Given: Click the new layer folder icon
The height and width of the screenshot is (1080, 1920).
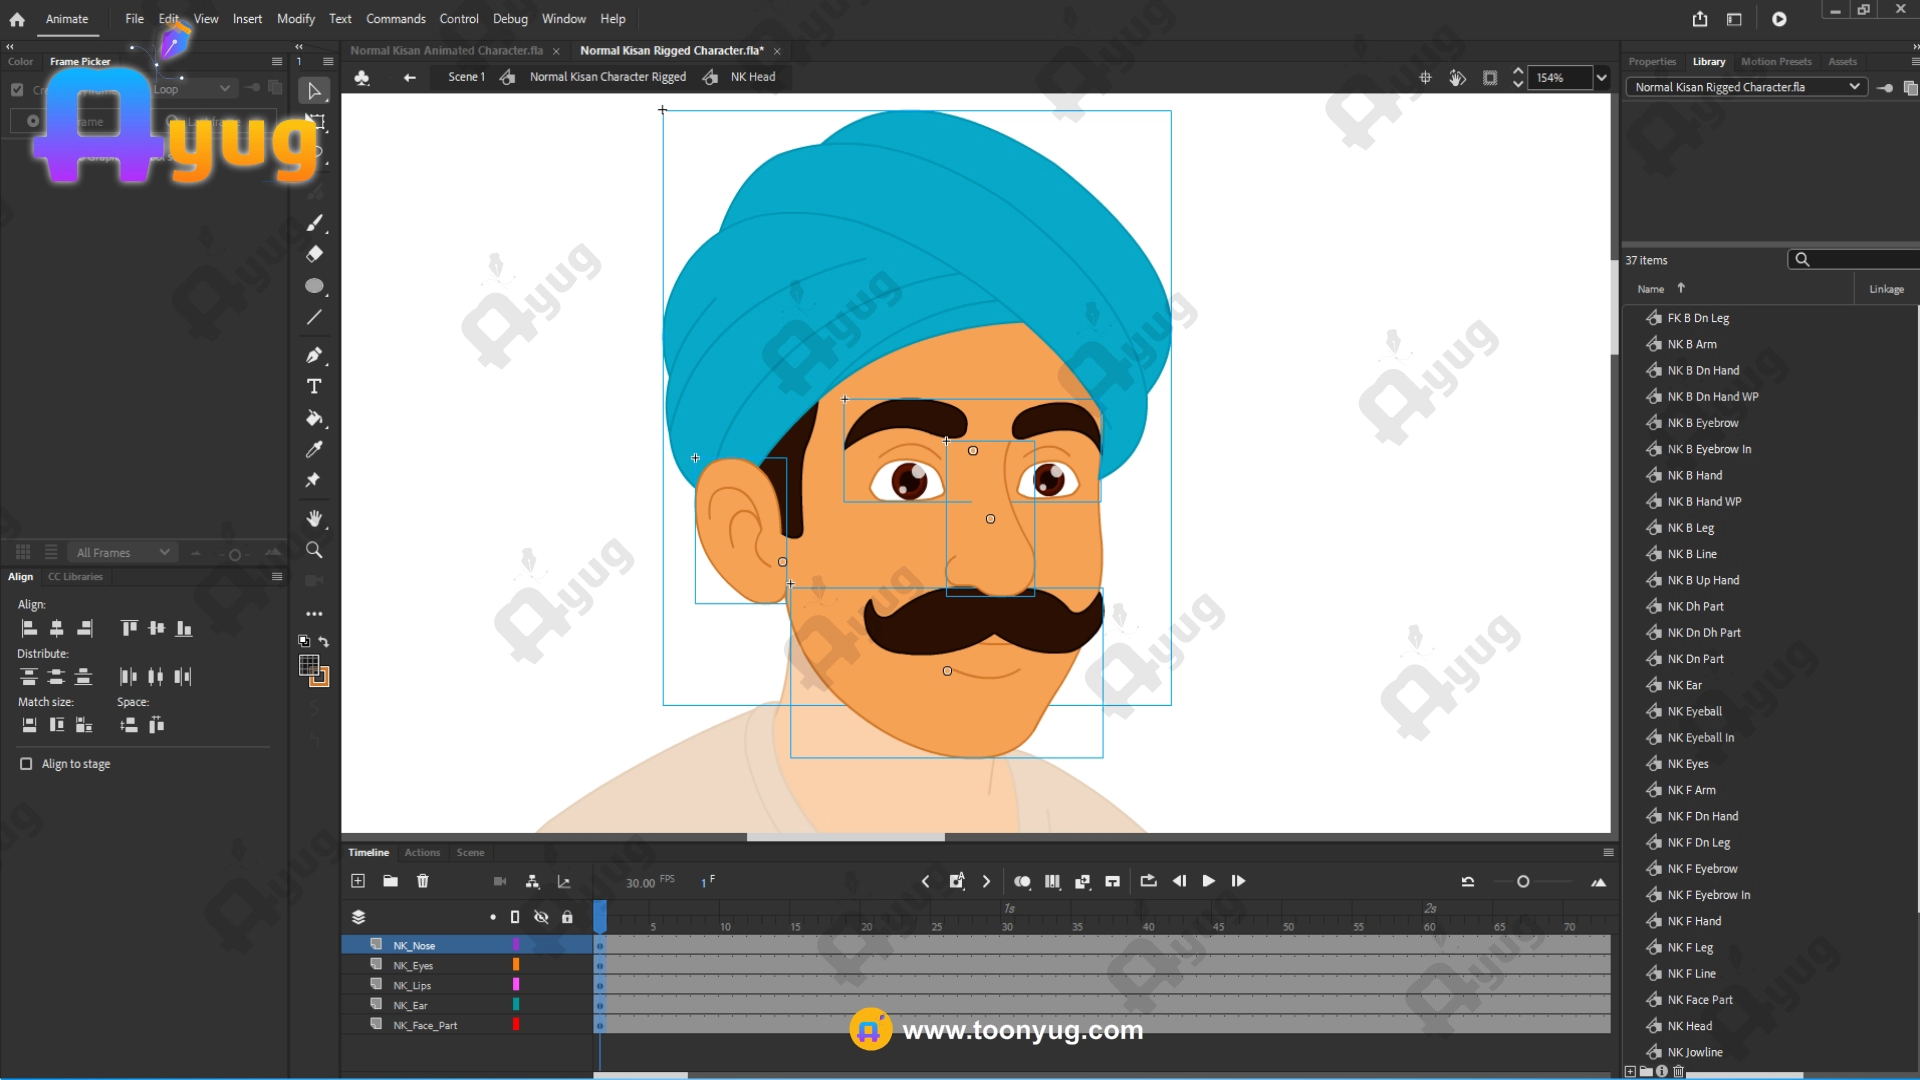Looking at the screenshot, I should point(390,881).
